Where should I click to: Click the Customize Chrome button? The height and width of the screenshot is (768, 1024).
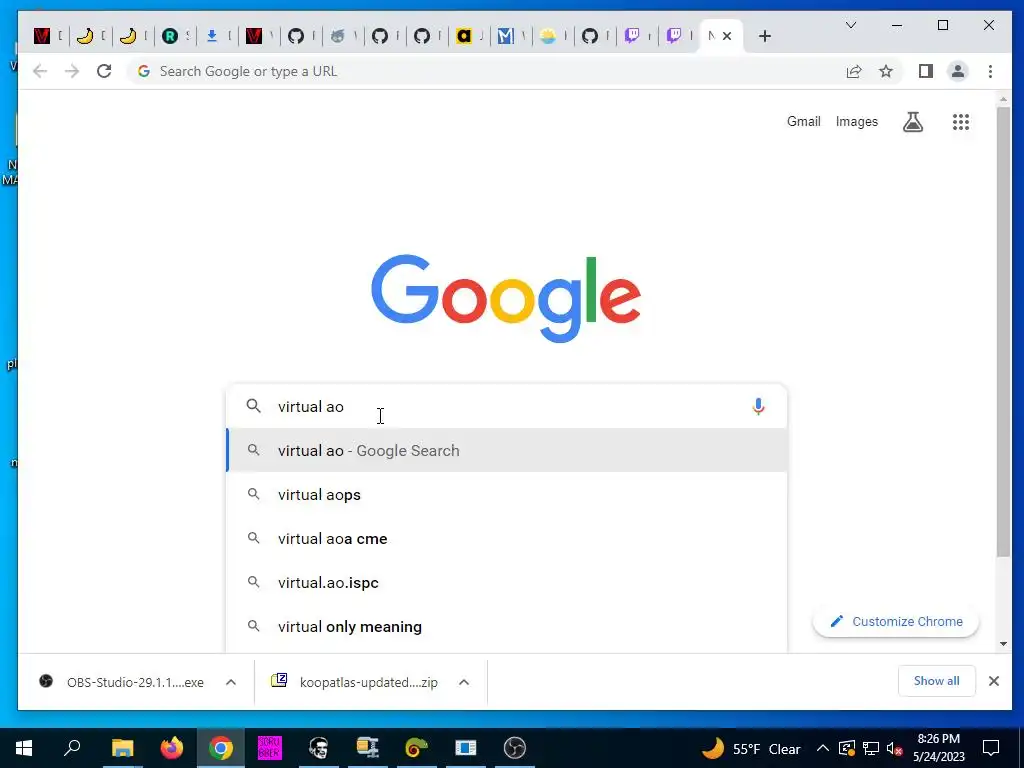coord(895,621)
